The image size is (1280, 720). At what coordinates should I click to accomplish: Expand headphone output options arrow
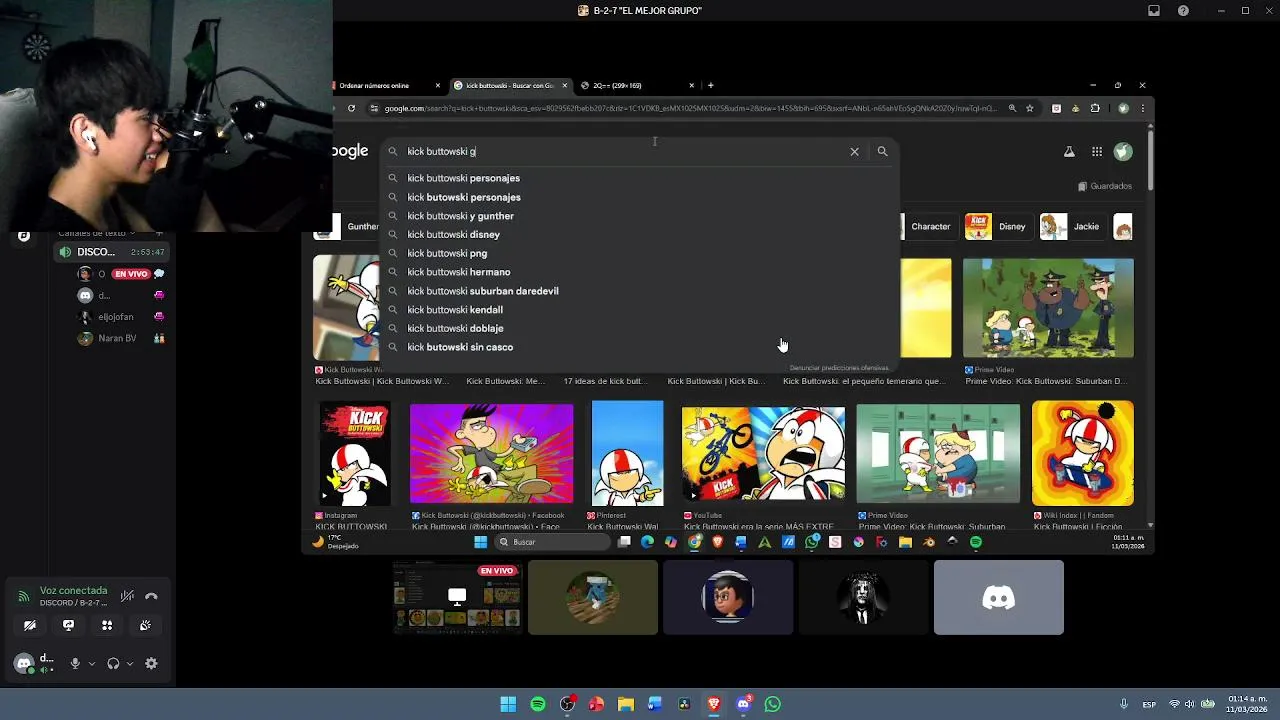pyautogui.click(x=130, y=663)
